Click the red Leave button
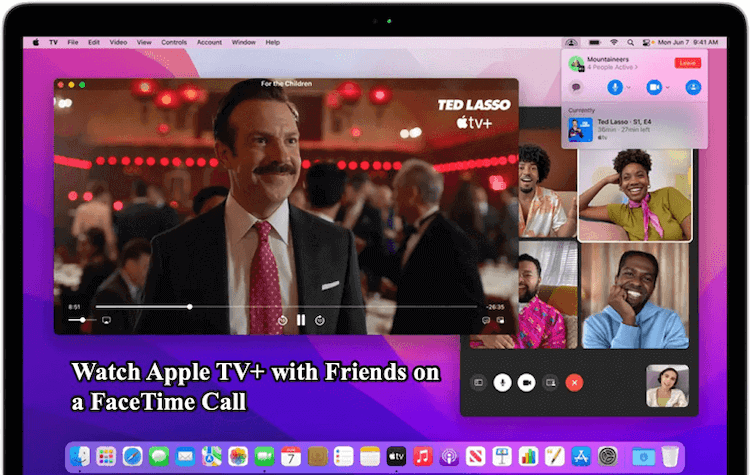750x475 pixels. tap(687, 63)
